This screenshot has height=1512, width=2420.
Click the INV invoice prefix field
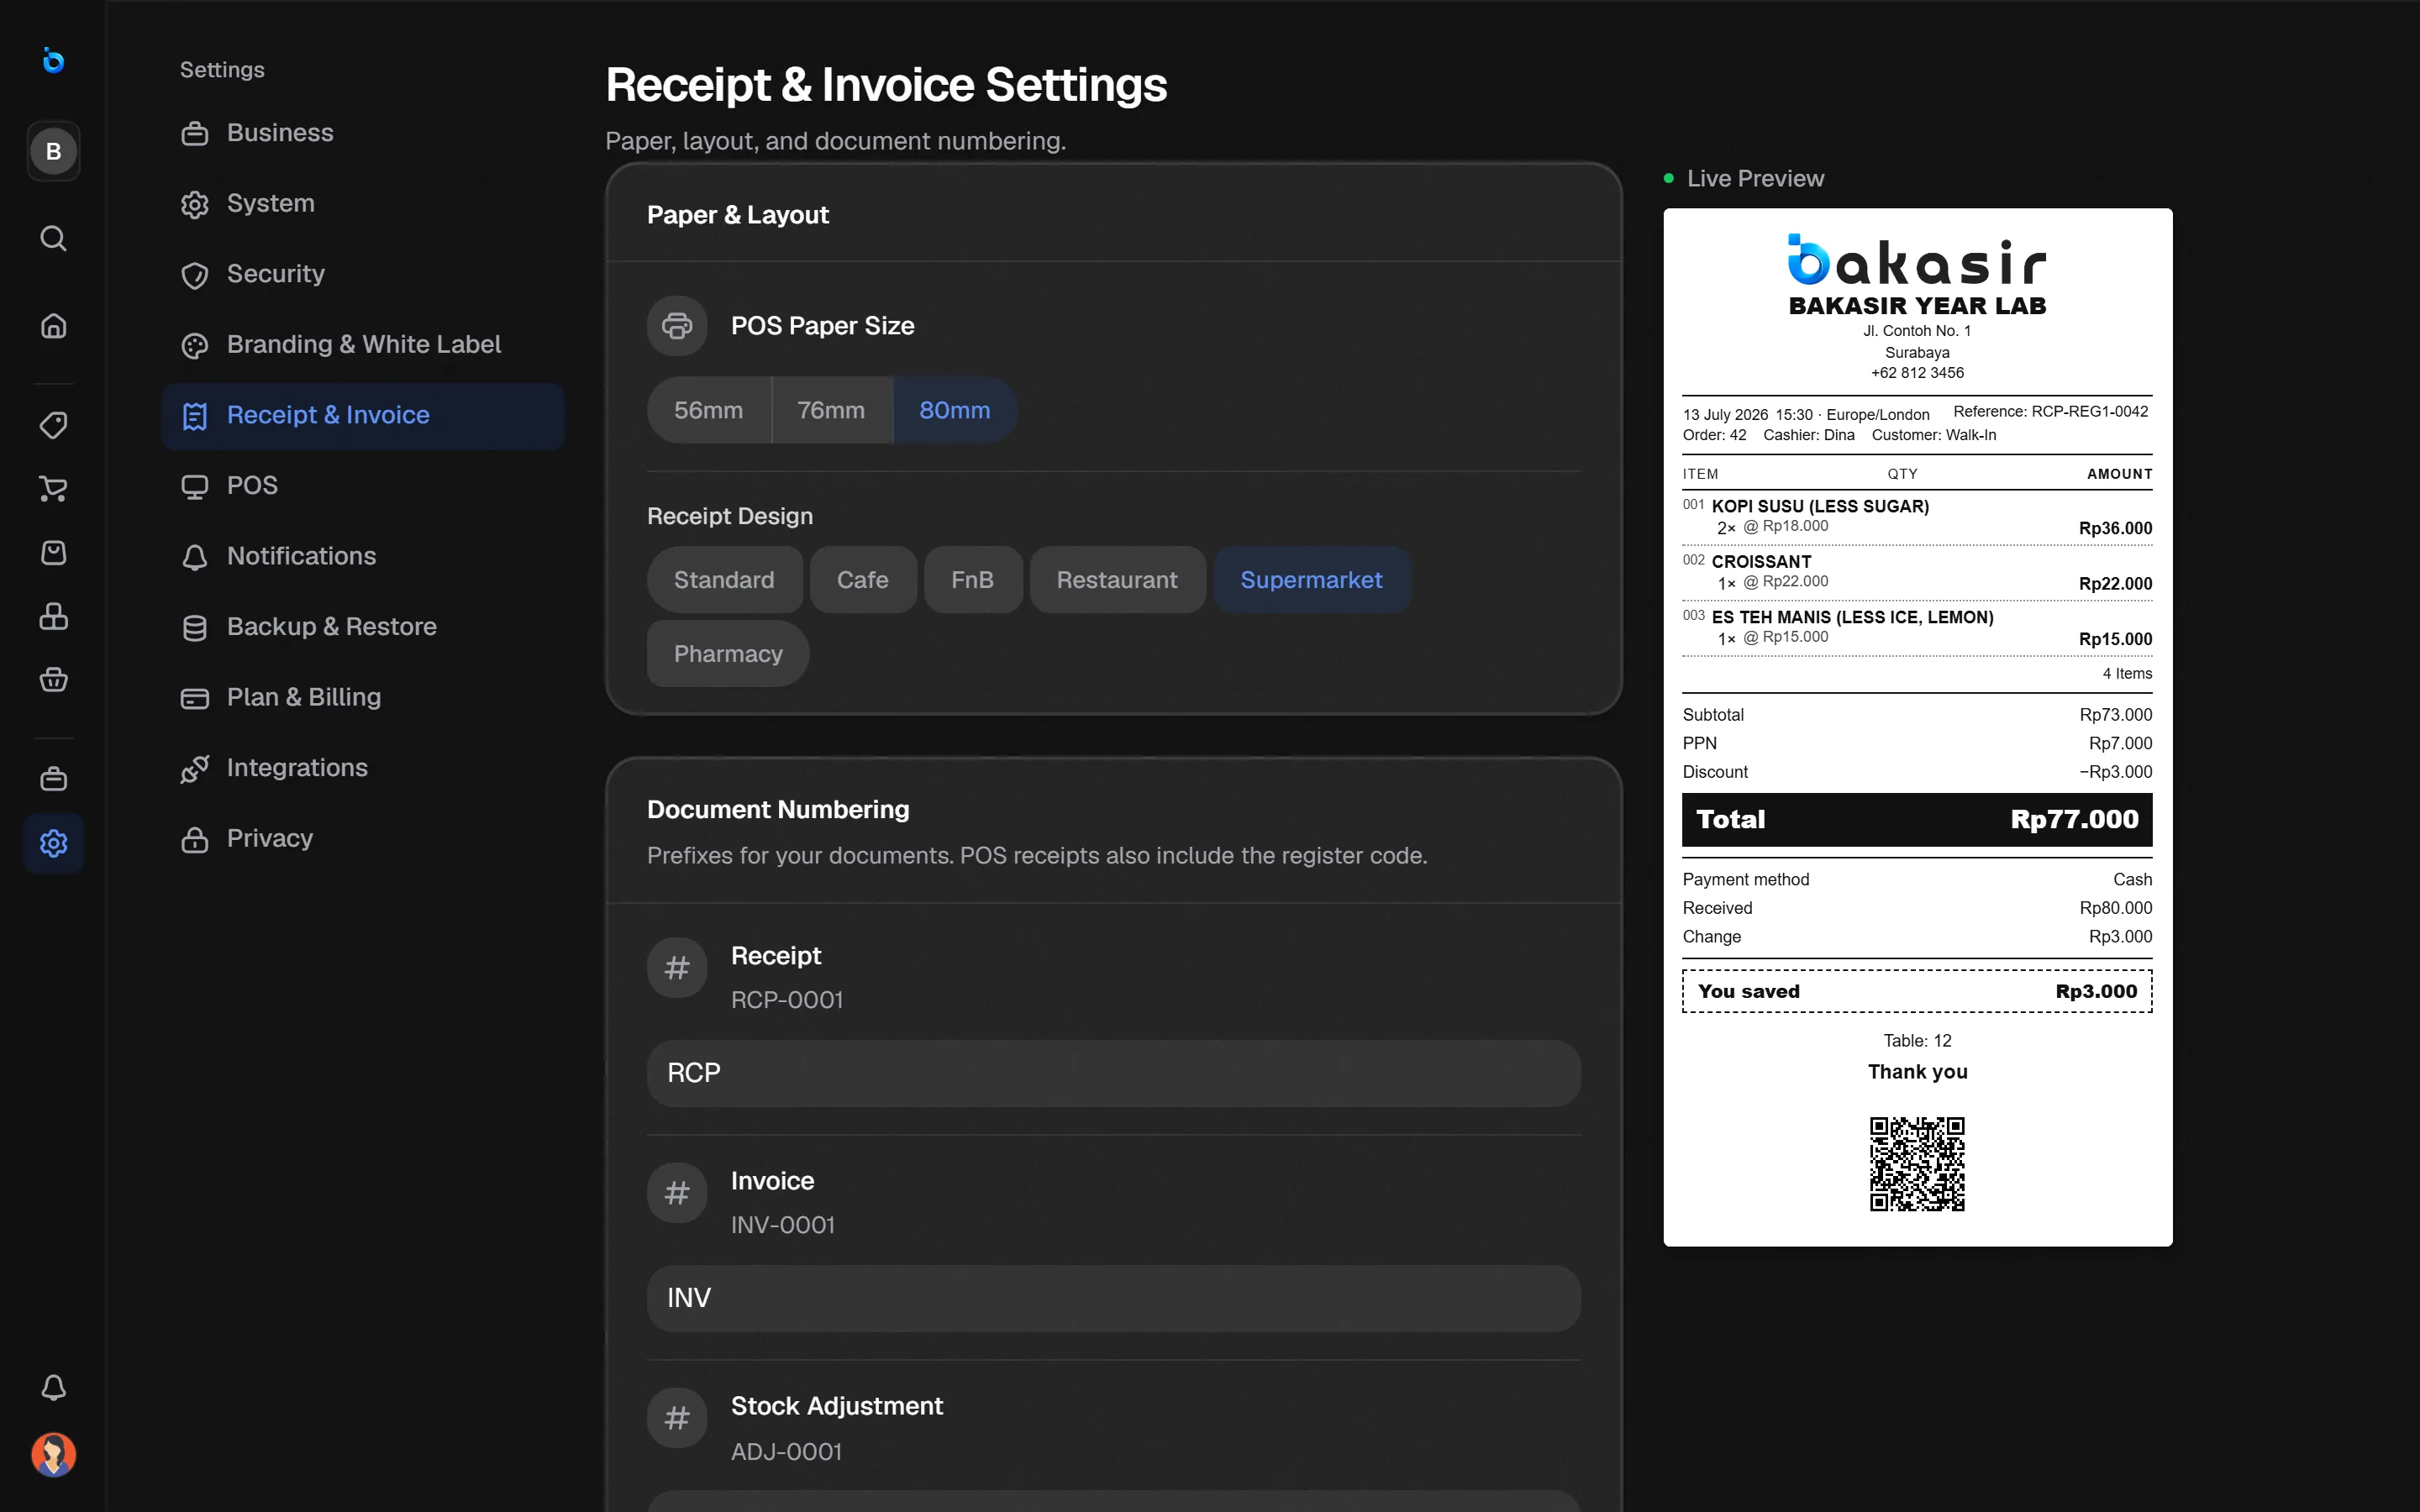(x=1113, y=1298)
